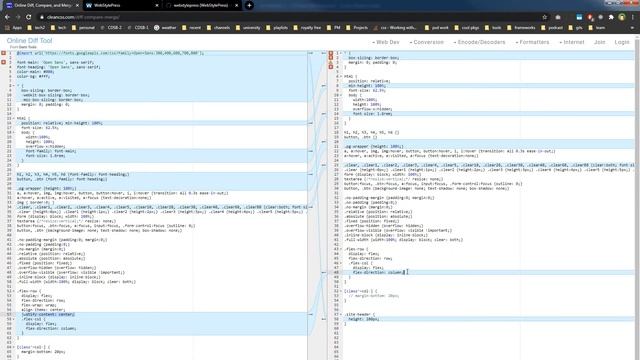
Task: Click the error marker on left editor line 1
Action: tap(4, 53)
